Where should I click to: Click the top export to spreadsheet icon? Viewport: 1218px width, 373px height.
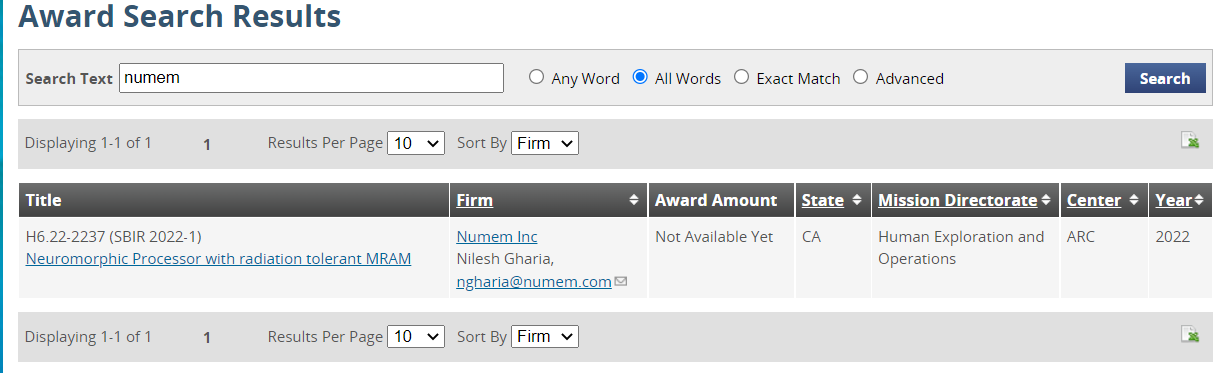pos(1190,140)
